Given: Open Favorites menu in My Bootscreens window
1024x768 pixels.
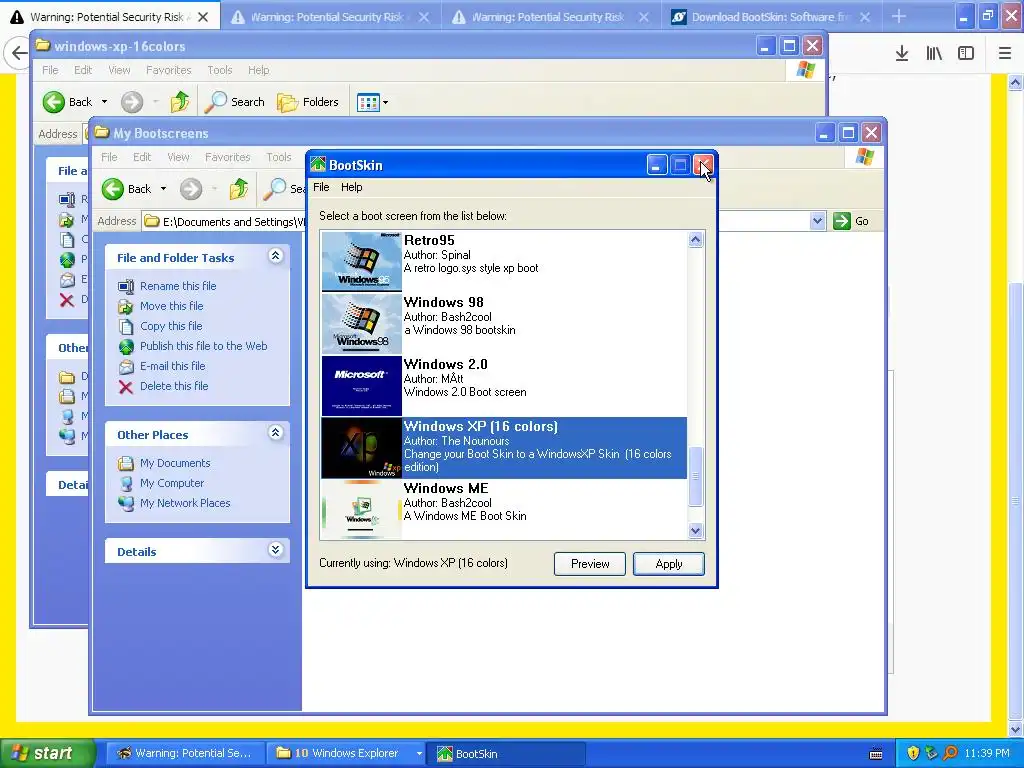Looking at the screenshot, I should [227, 157].
